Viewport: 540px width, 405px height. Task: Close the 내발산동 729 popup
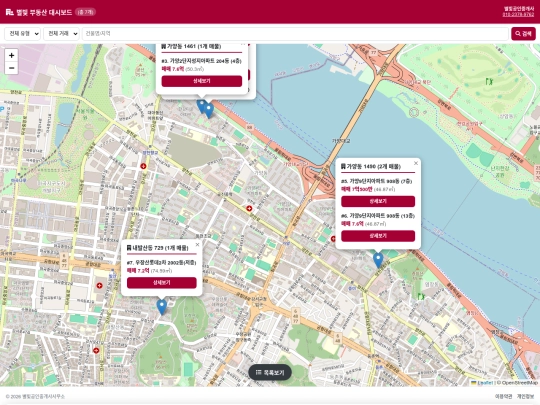(x=197, y=245)
